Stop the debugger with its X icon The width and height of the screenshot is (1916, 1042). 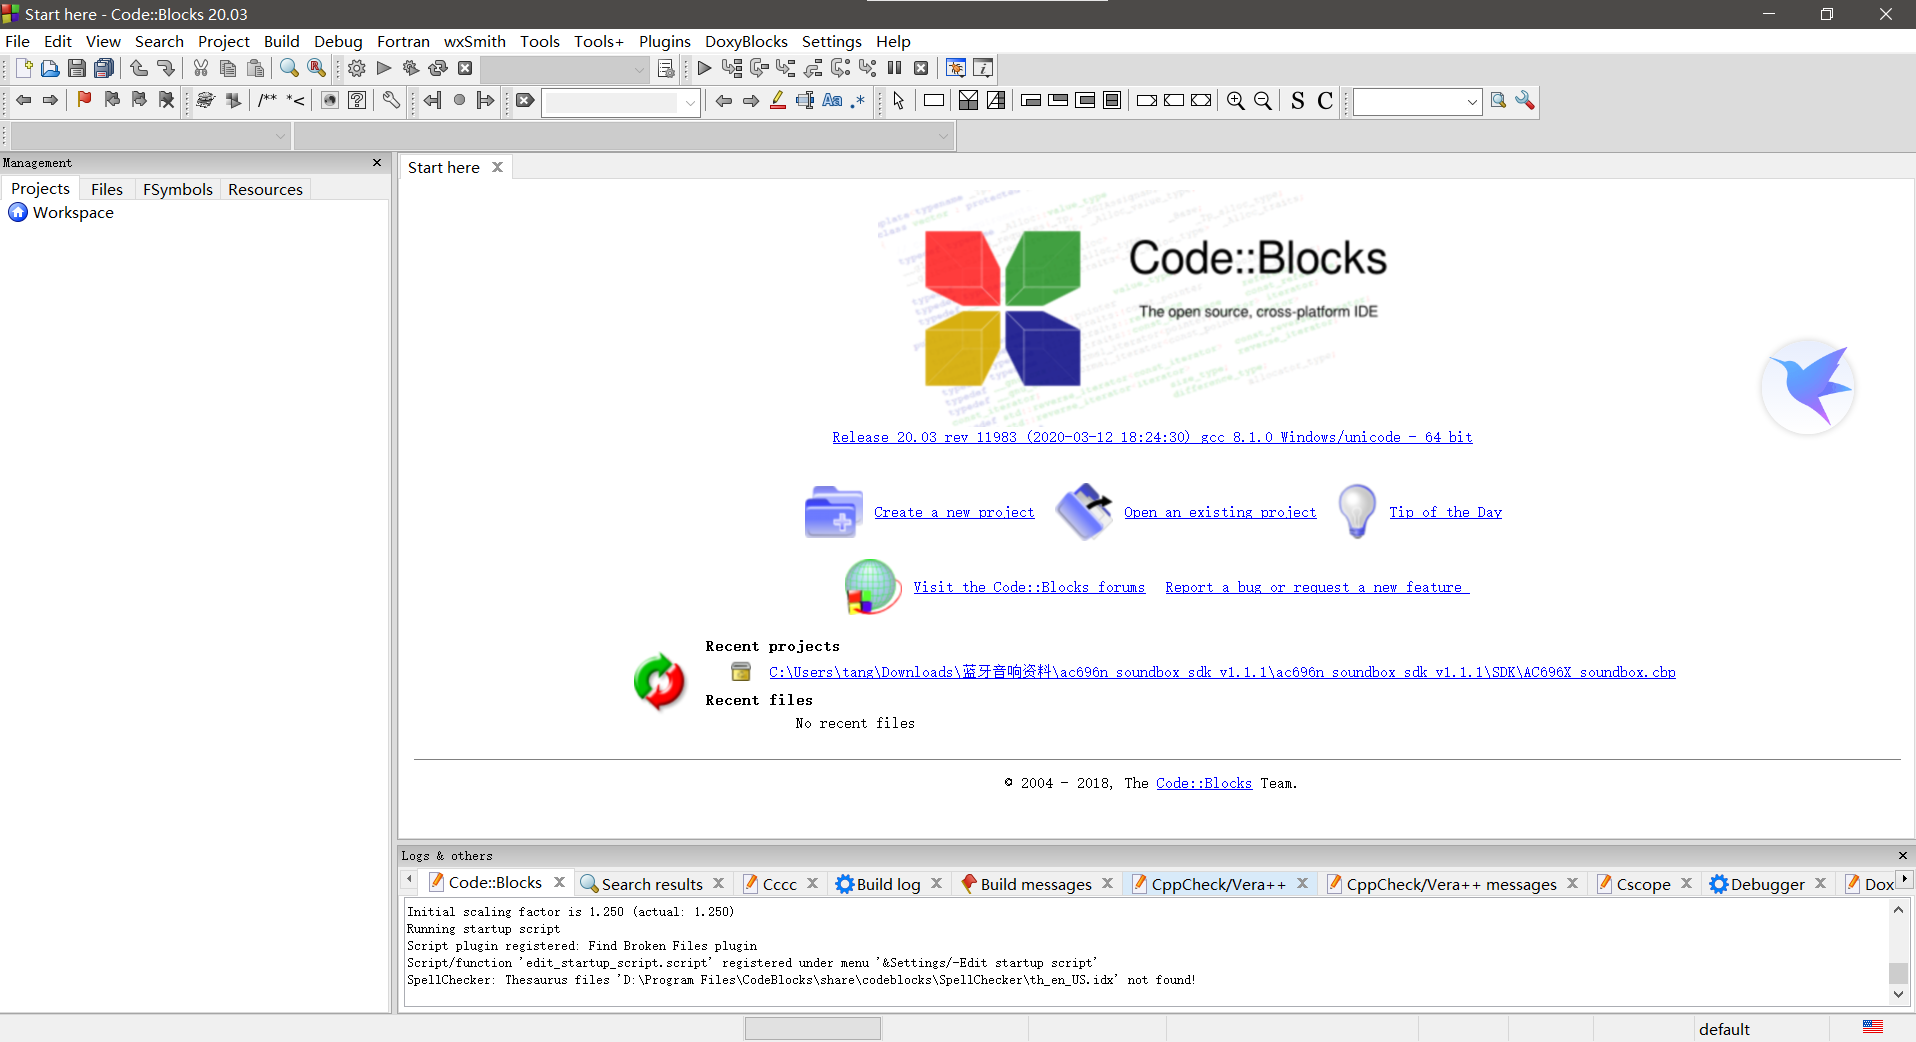[921, 68]
